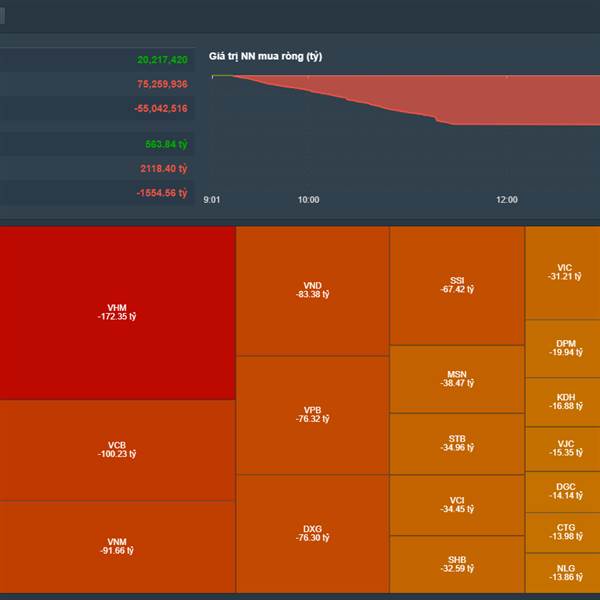
Task: Click the 12:00 time axis label
Action: (507, 200)
